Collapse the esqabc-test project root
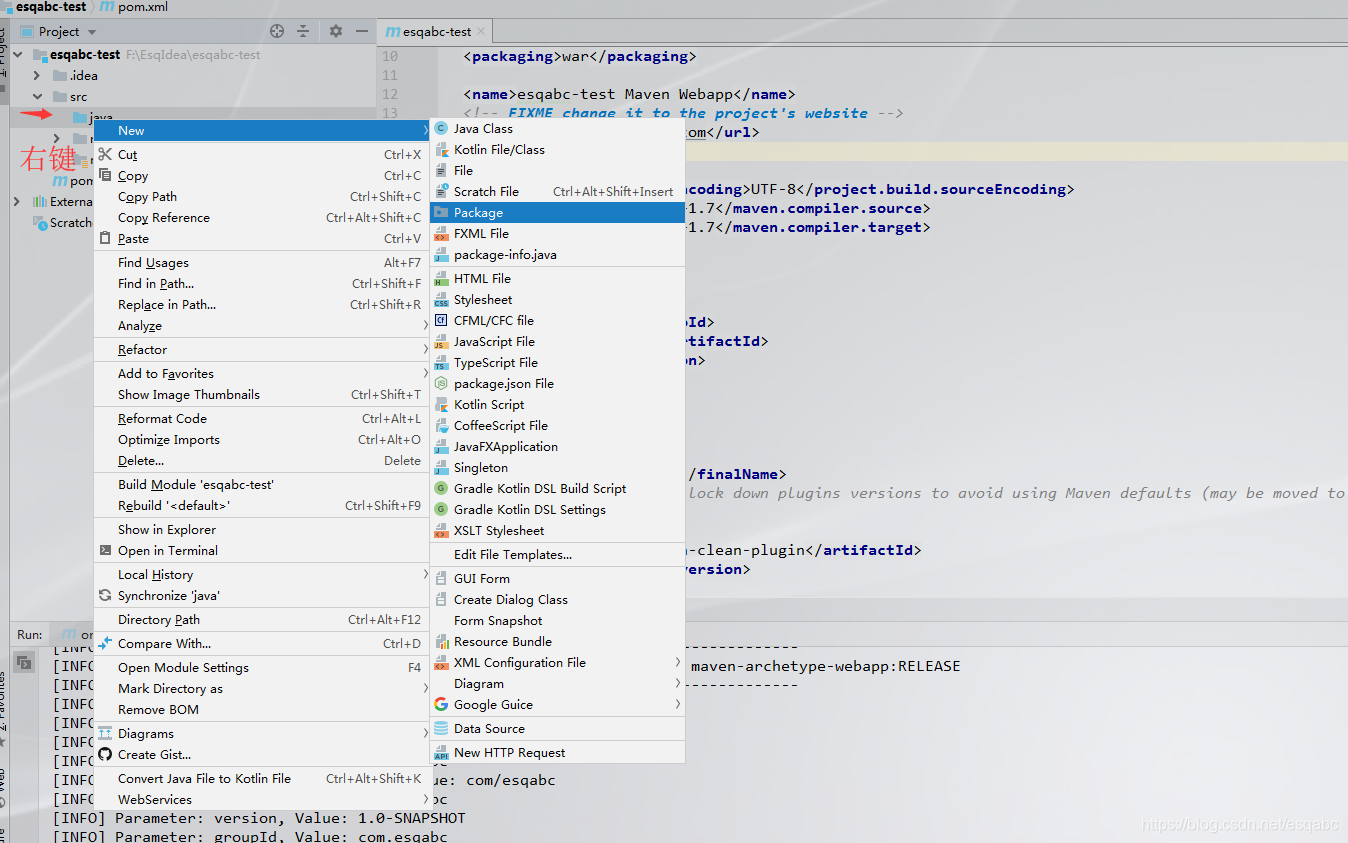The height and width of the screenshot is (843, 1348). coord(18,55)
